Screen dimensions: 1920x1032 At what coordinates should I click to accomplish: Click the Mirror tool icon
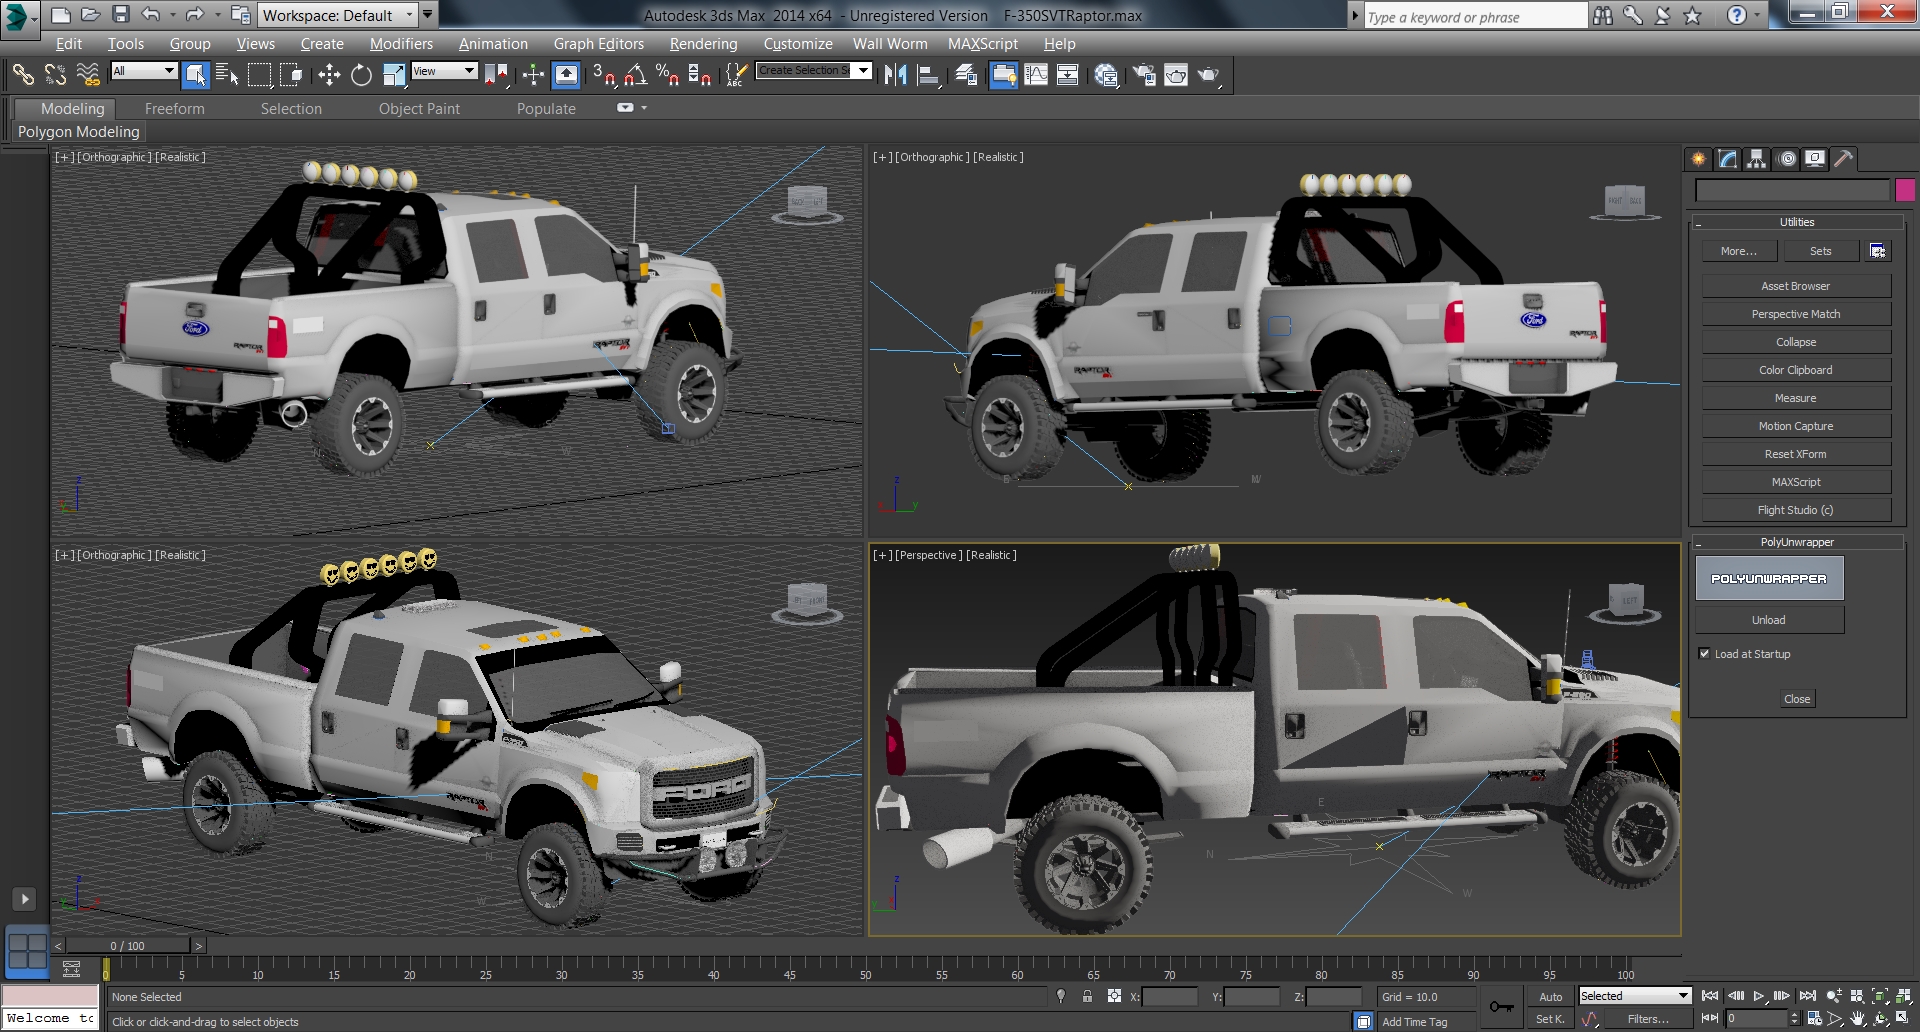click(x=895, y=74)
